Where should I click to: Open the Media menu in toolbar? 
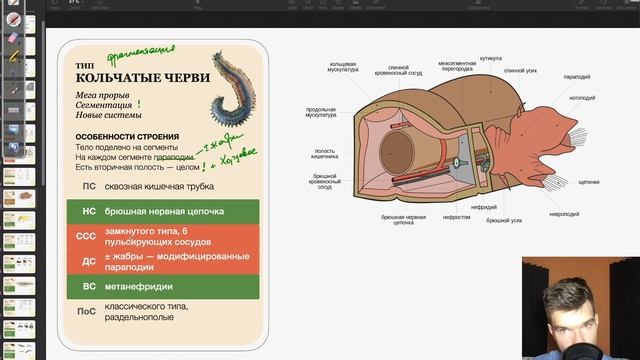[355, 4]
